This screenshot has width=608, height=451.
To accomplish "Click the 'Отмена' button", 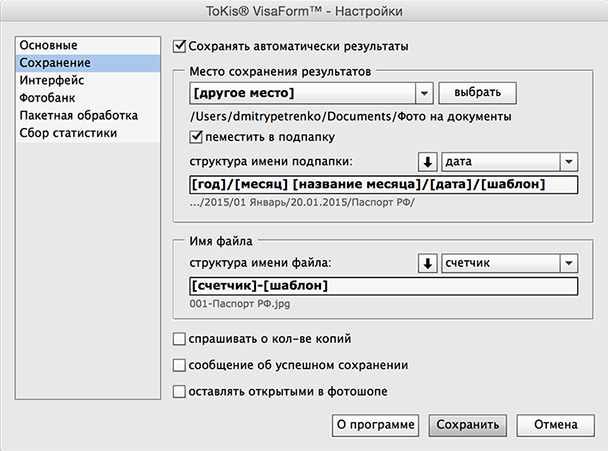I will click(555, 425).
